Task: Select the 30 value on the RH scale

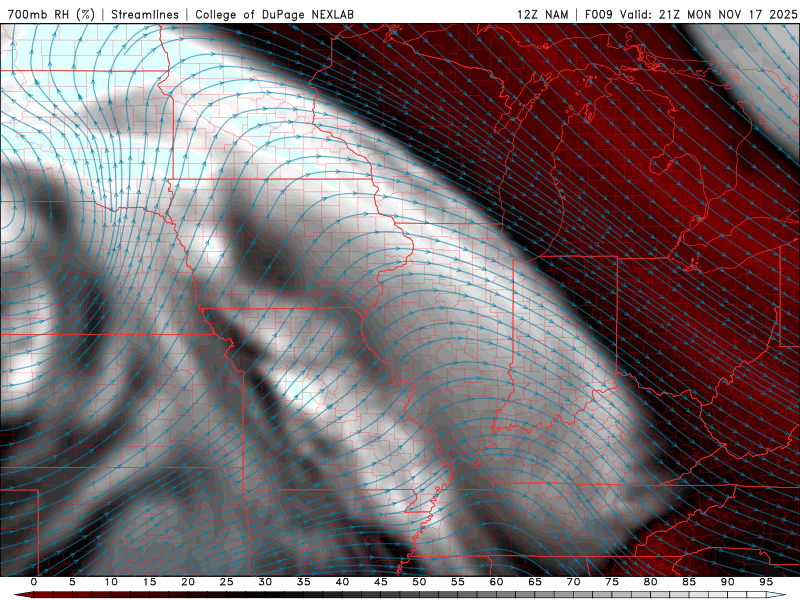Action: (265, 582)
